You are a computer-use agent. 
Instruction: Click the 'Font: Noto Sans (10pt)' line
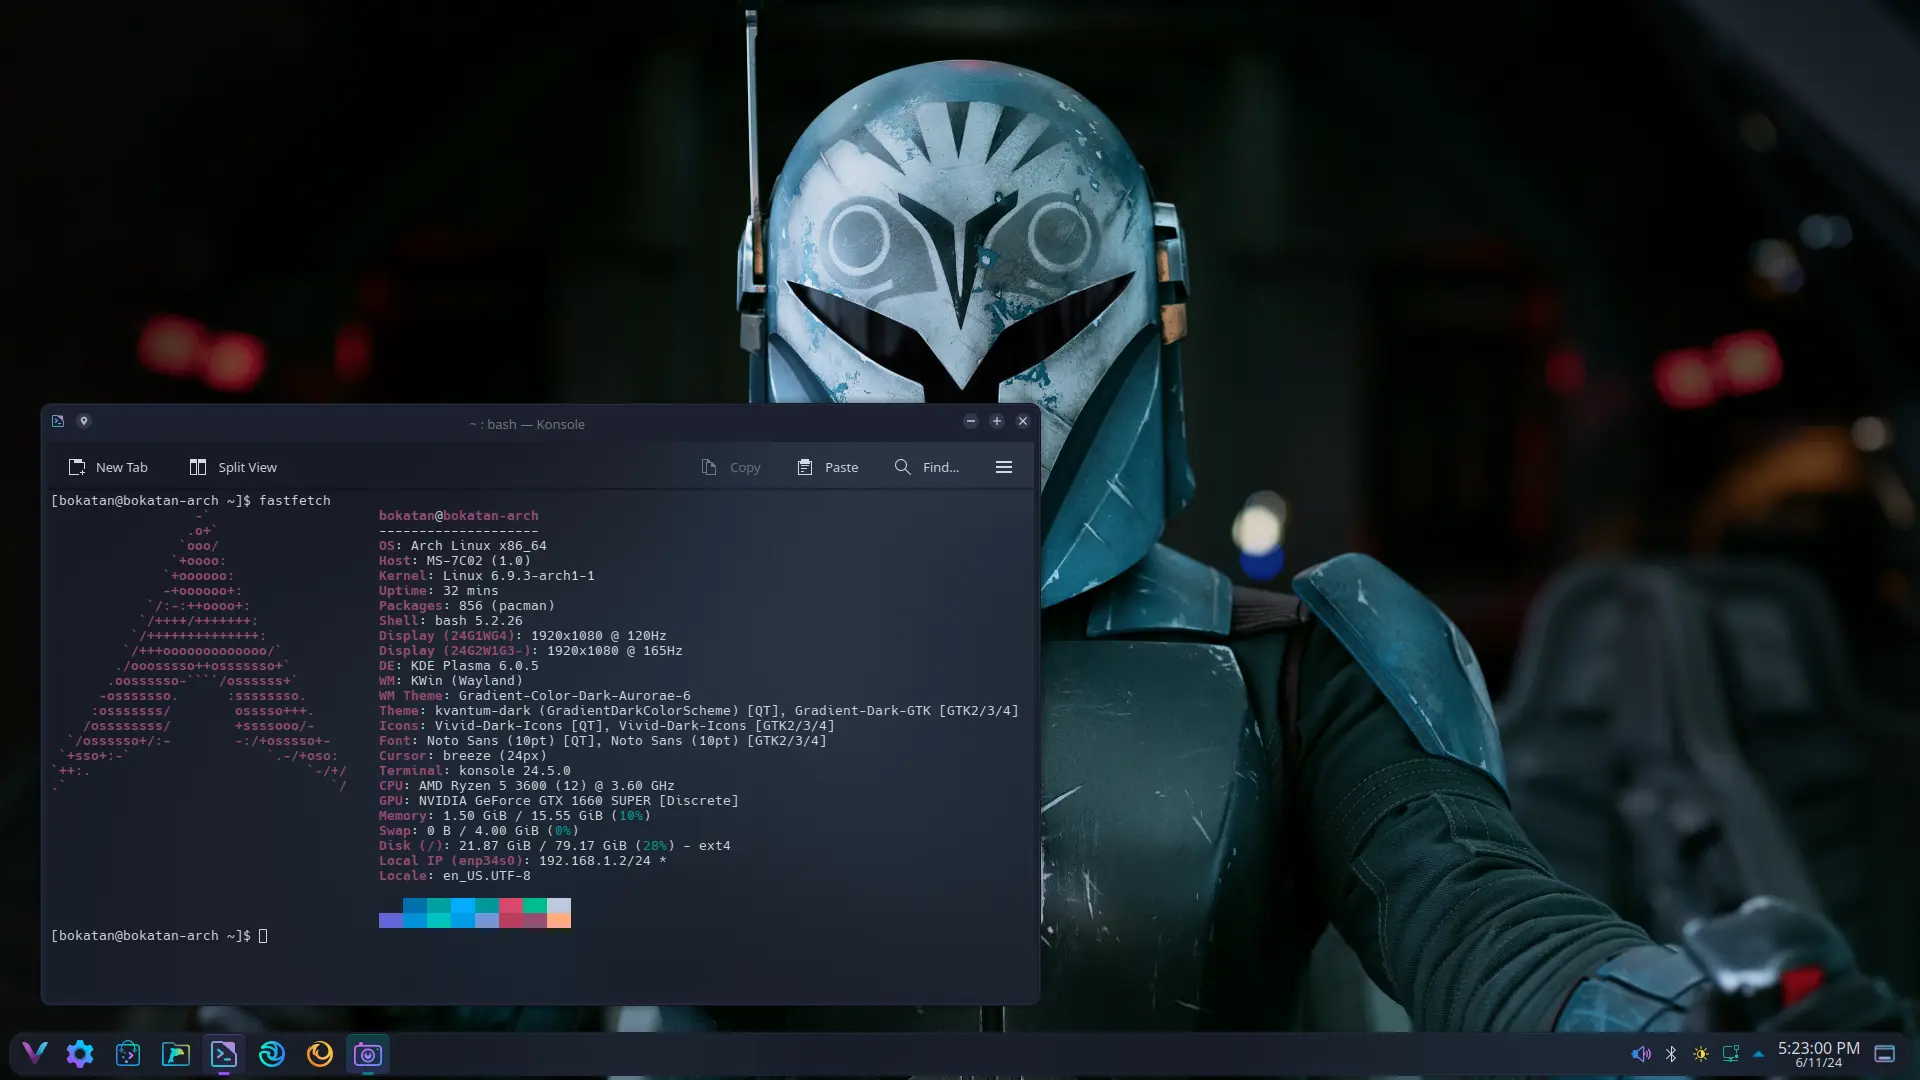pyautogui.click(x=602, y=741)
